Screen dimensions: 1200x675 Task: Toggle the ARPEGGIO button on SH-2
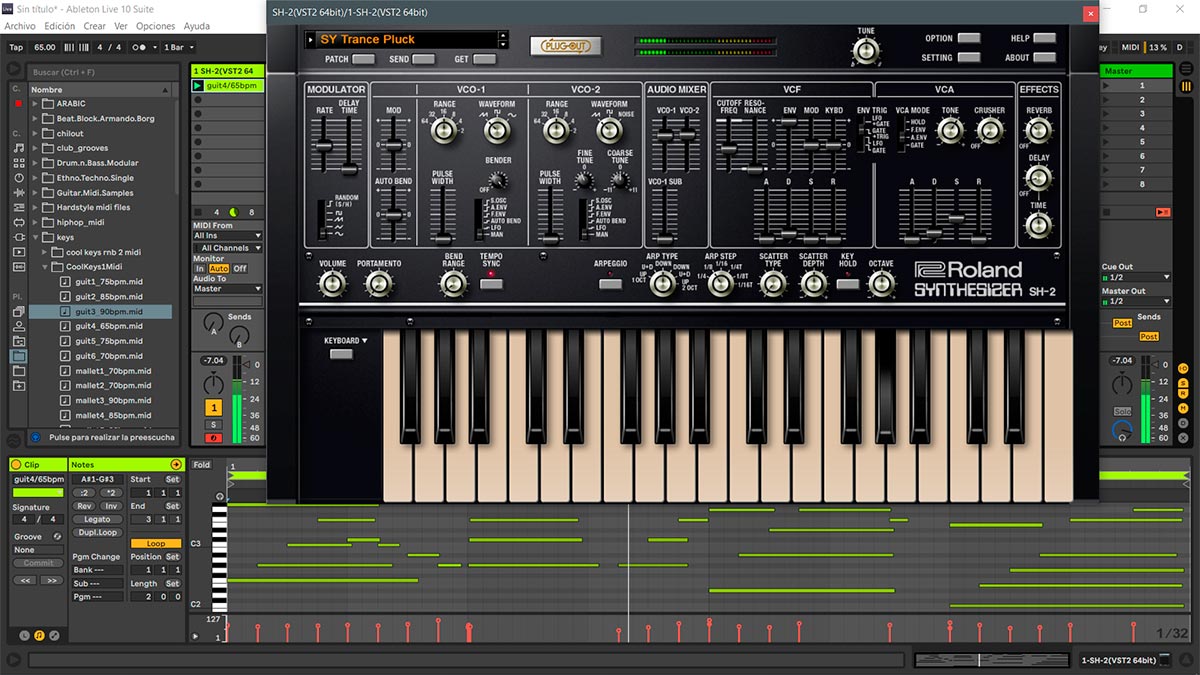610,284
